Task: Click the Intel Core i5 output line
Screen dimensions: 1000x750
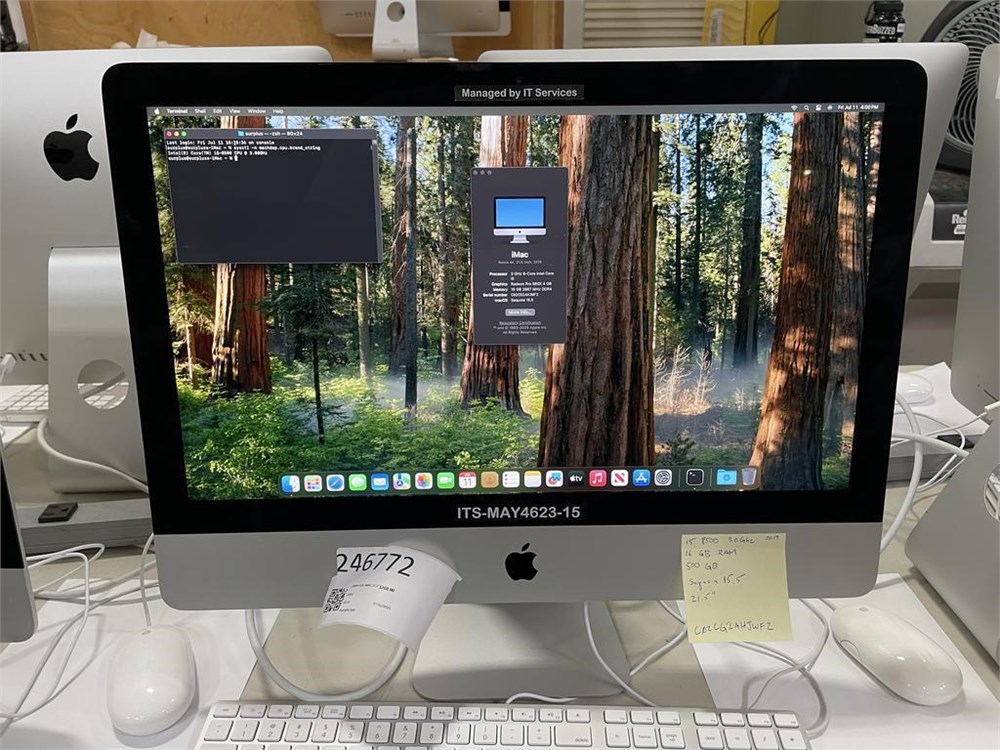Action: pyautogui.click(x=217, y=153)
